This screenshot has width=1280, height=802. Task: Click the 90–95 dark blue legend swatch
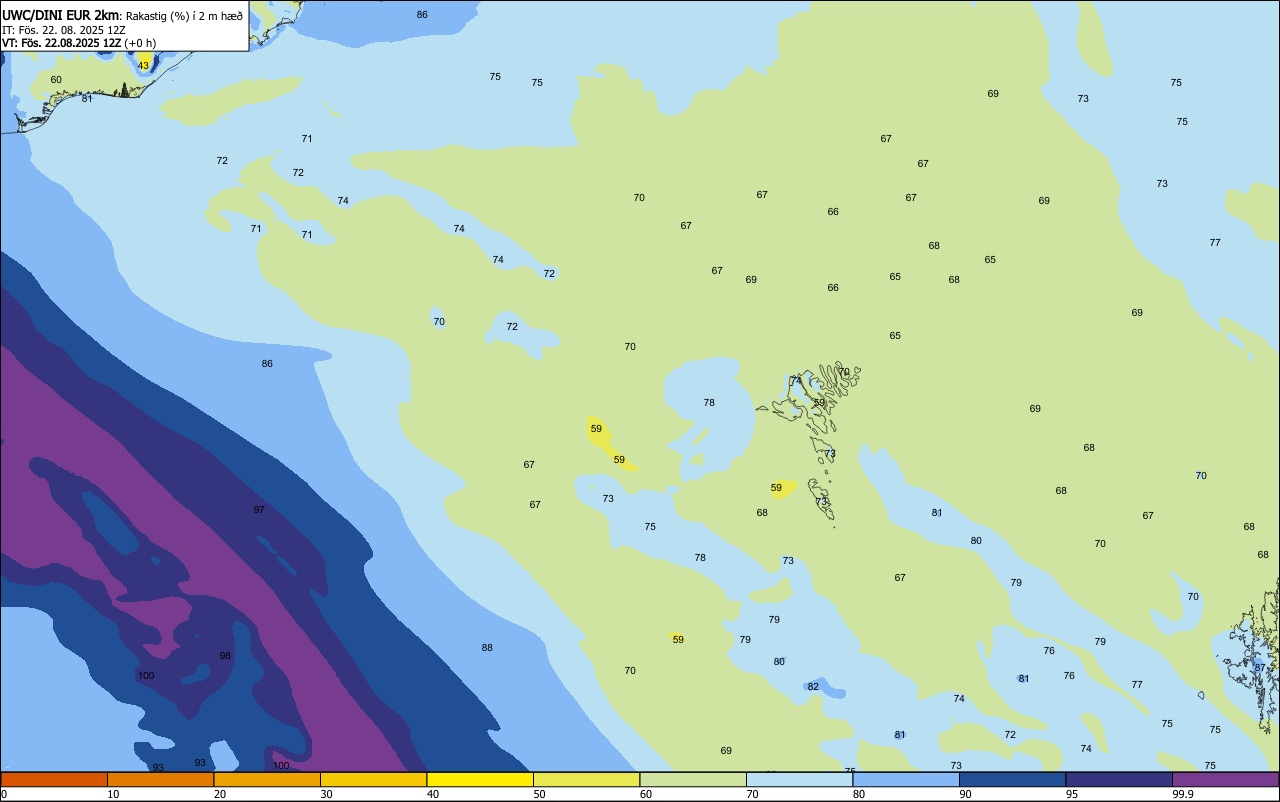point(1012,779)
